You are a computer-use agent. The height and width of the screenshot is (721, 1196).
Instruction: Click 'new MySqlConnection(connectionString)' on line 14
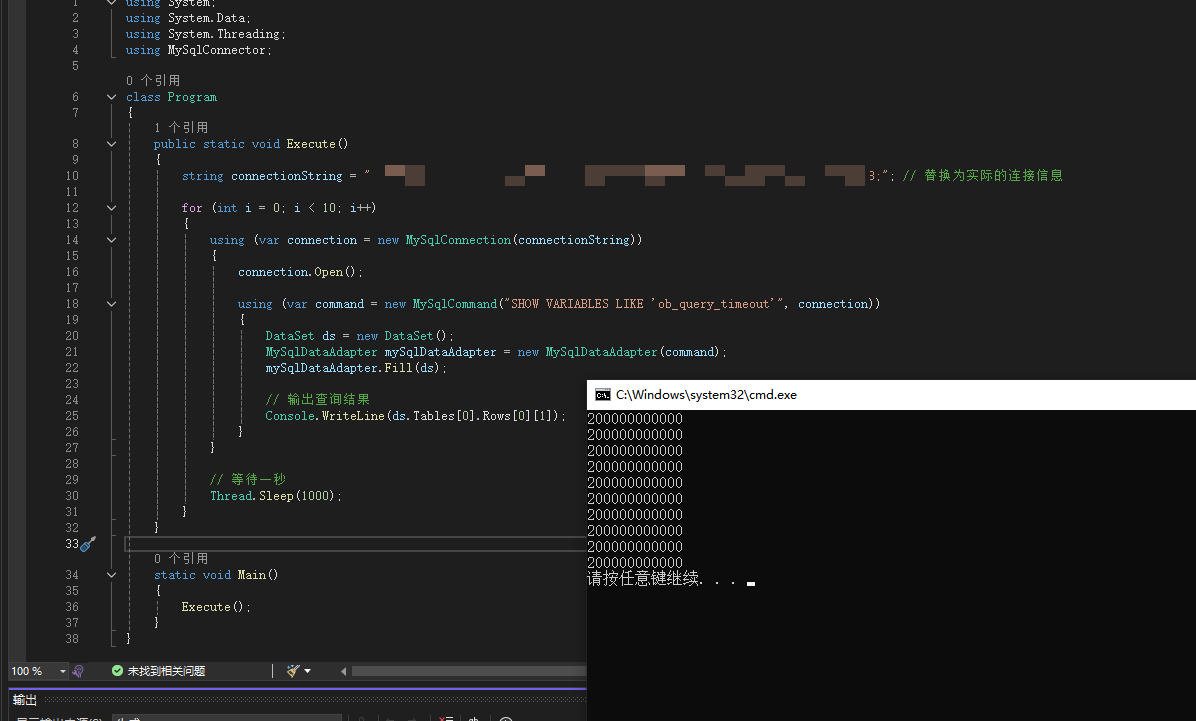[507, 240]
